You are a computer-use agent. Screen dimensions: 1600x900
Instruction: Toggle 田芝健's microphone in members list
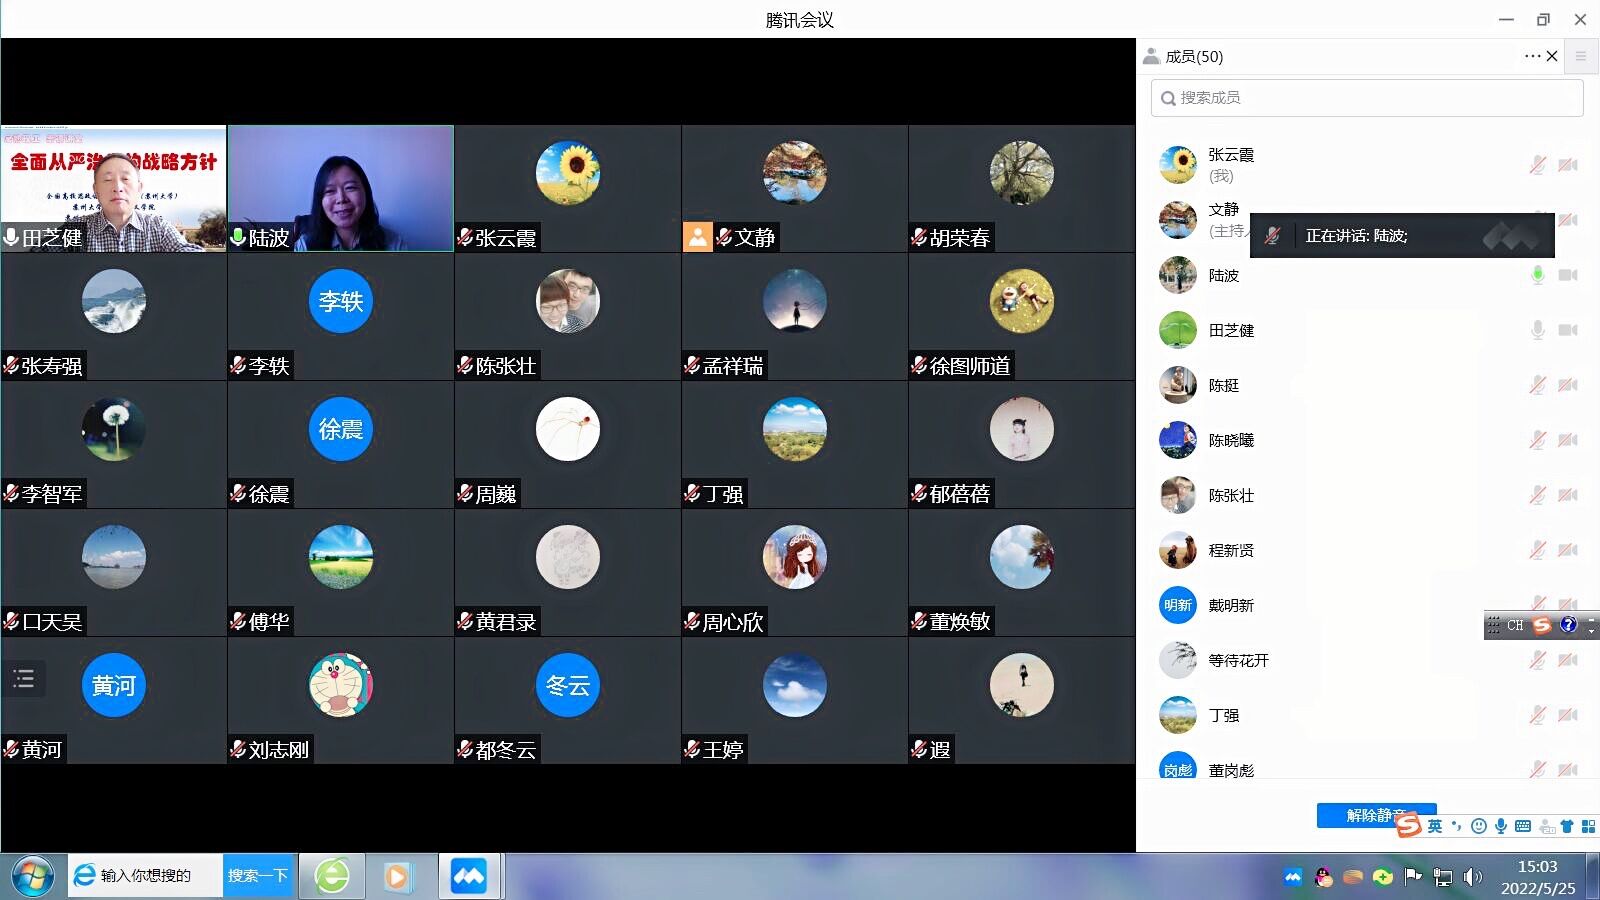pyautogui.click(x=1538, y=330)
